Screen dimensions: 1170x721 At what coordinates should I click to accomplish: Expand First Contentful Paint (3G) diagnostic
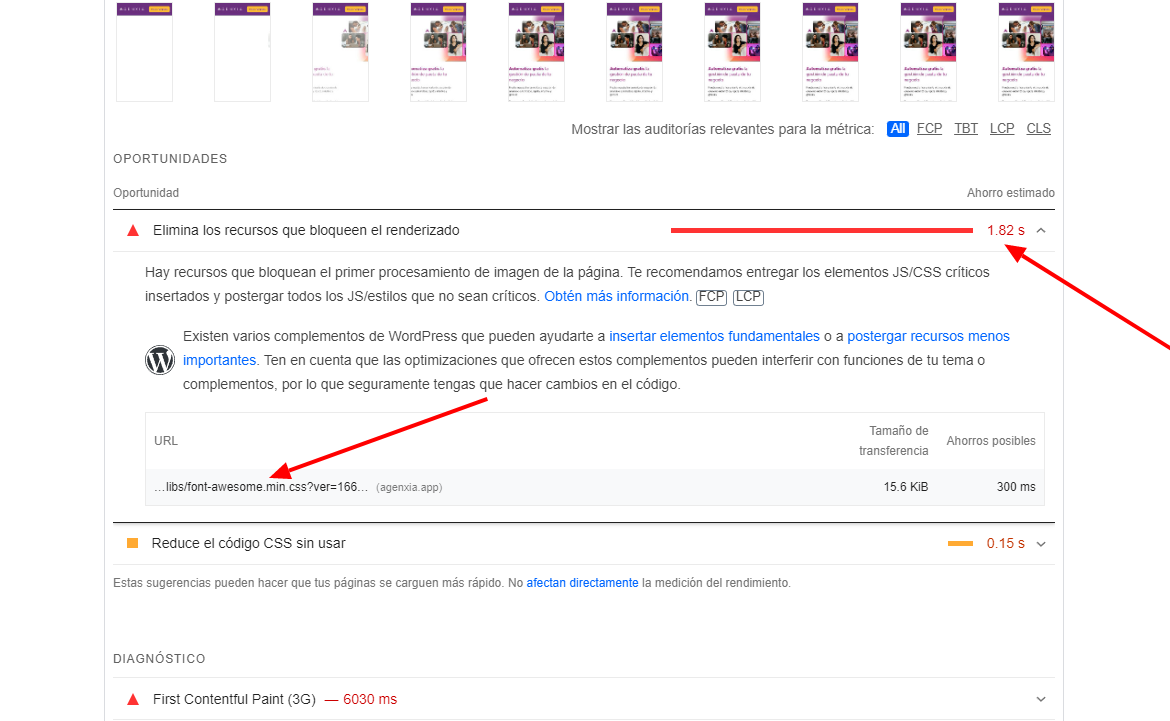pyautogui.click(x=1041, y=699)
